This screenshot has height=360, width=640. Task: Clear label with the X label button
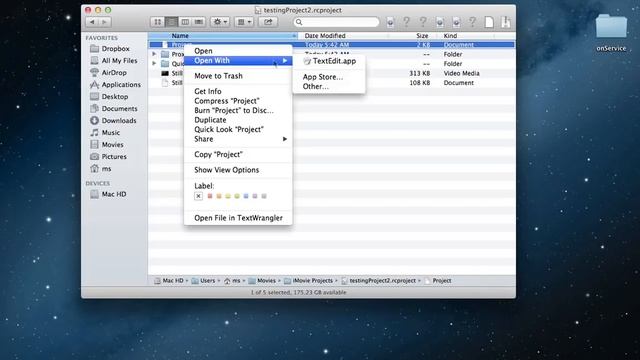198,196
